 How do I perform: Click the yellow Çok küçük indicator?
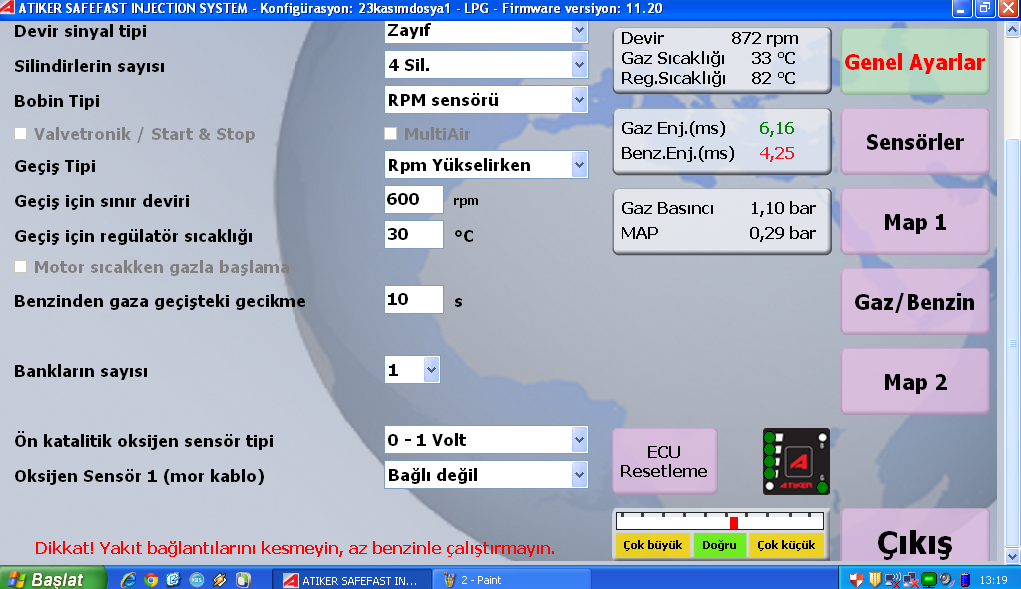coord(786,545)
